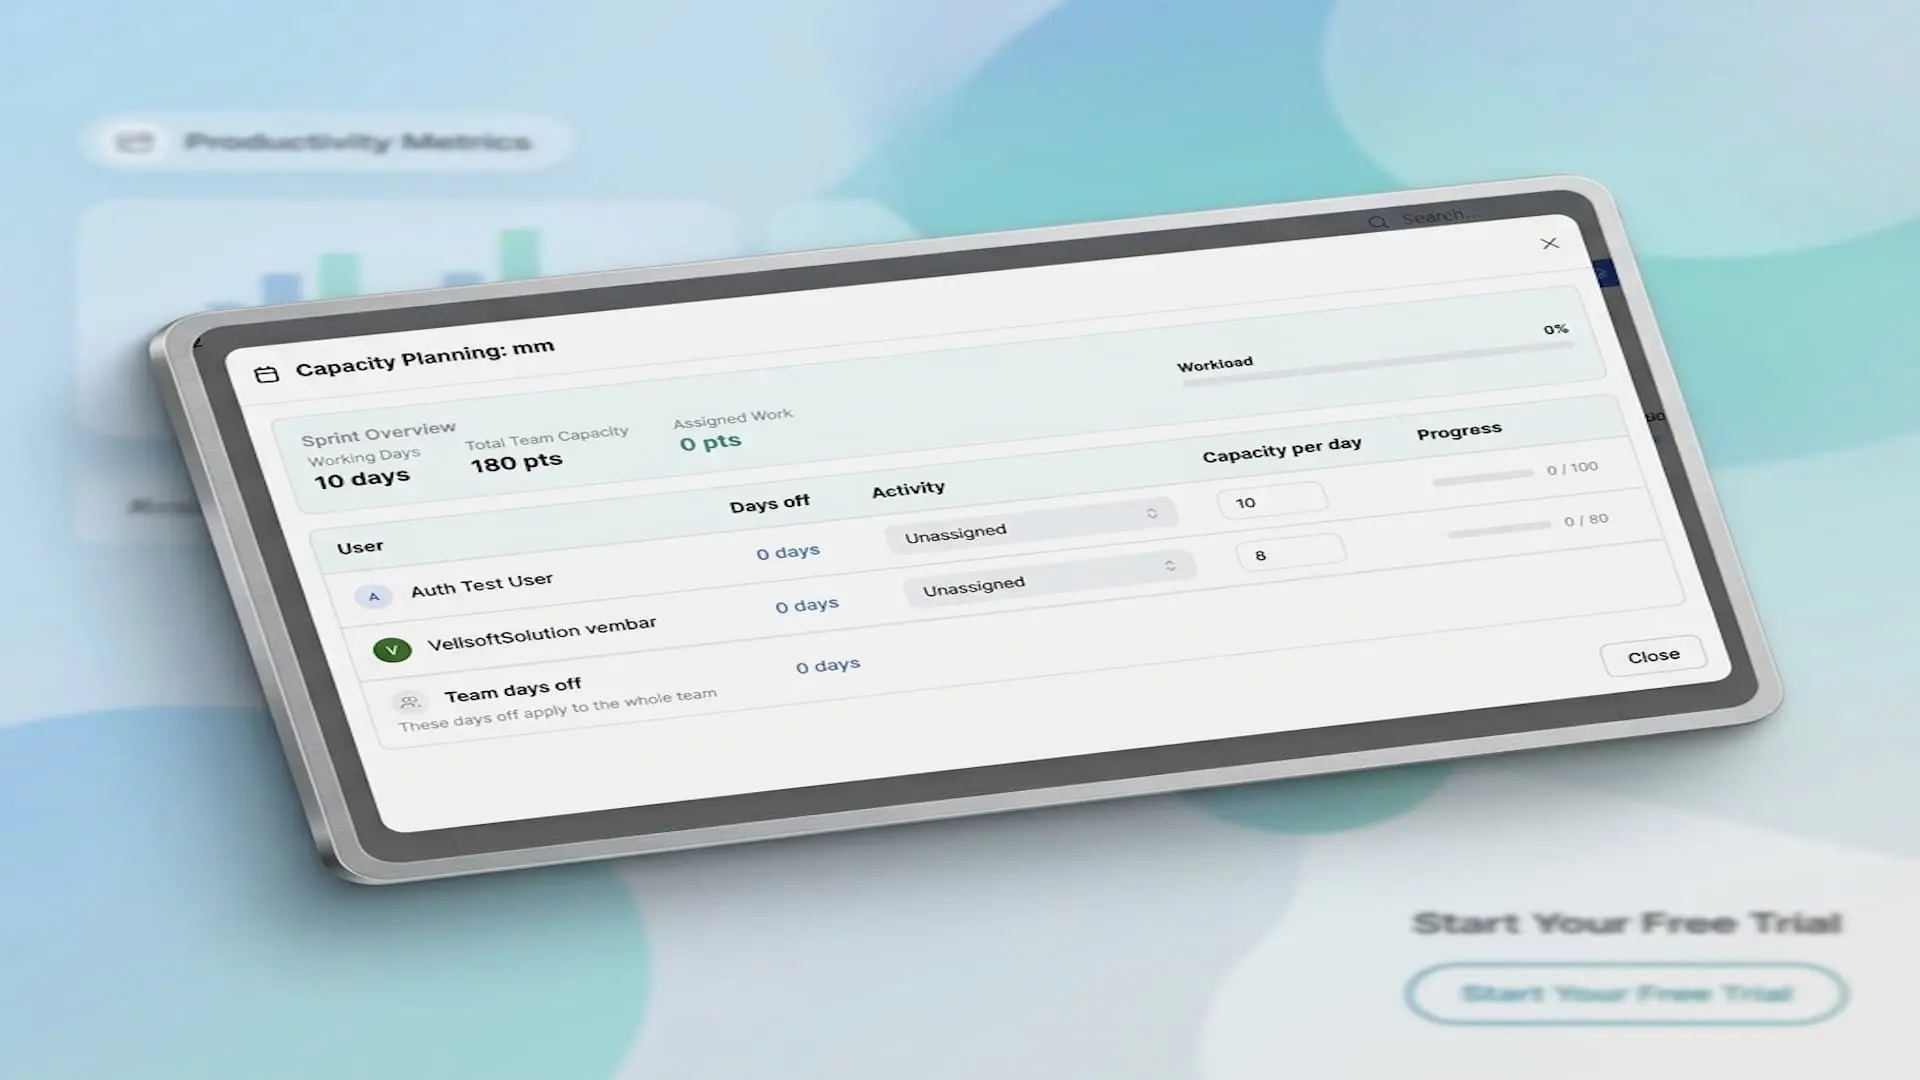1920x1080 pixels.
Task: Click the User column header
Action: pyautogui.click(x=360, y=547)
